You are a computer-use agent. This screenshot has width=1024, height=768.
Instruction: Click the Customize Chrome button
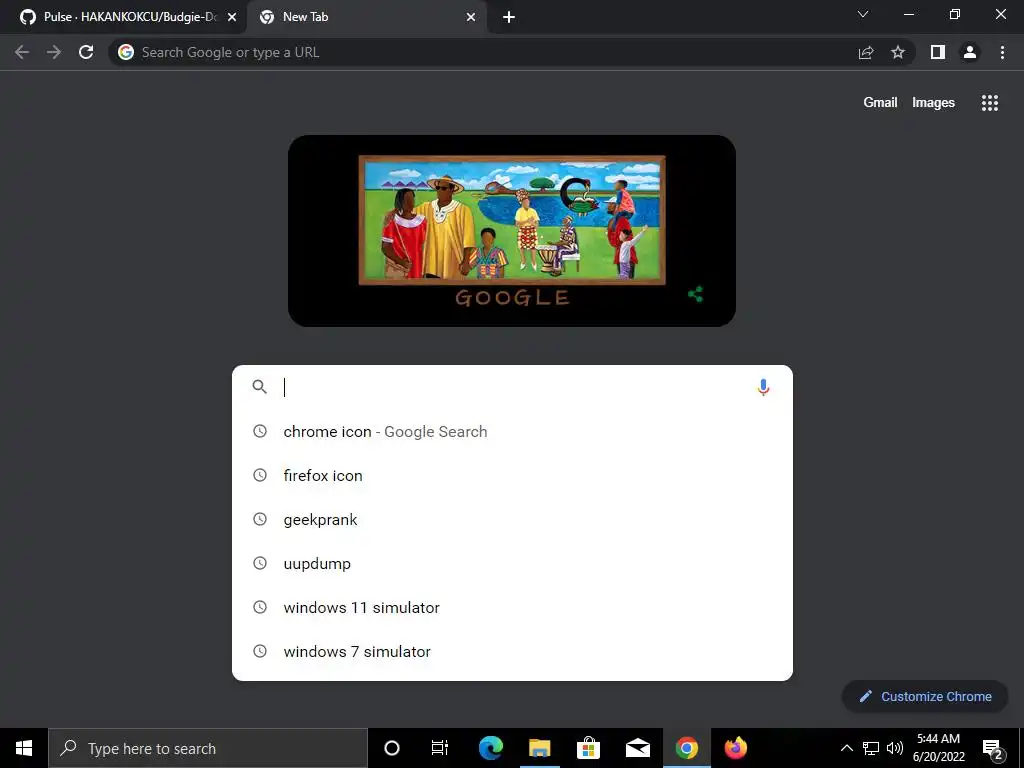pos(925,697)
